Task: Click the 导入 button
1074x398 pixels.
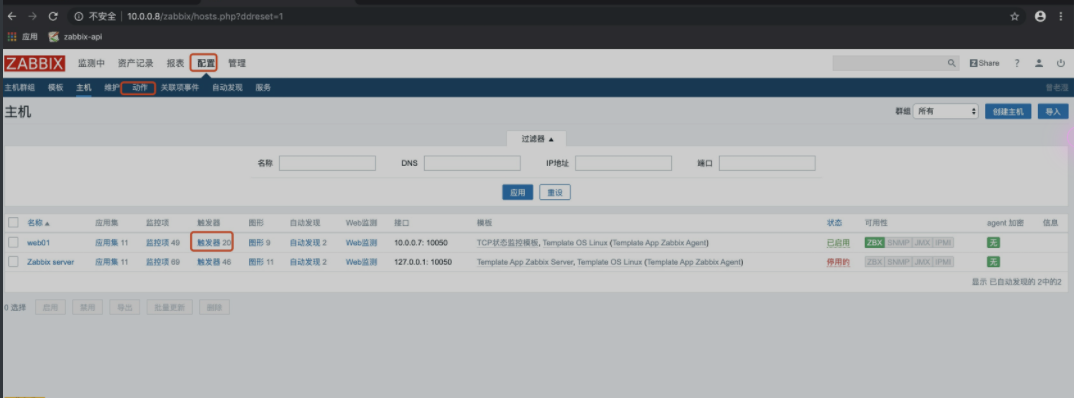Action: [x=1053, y=112]
